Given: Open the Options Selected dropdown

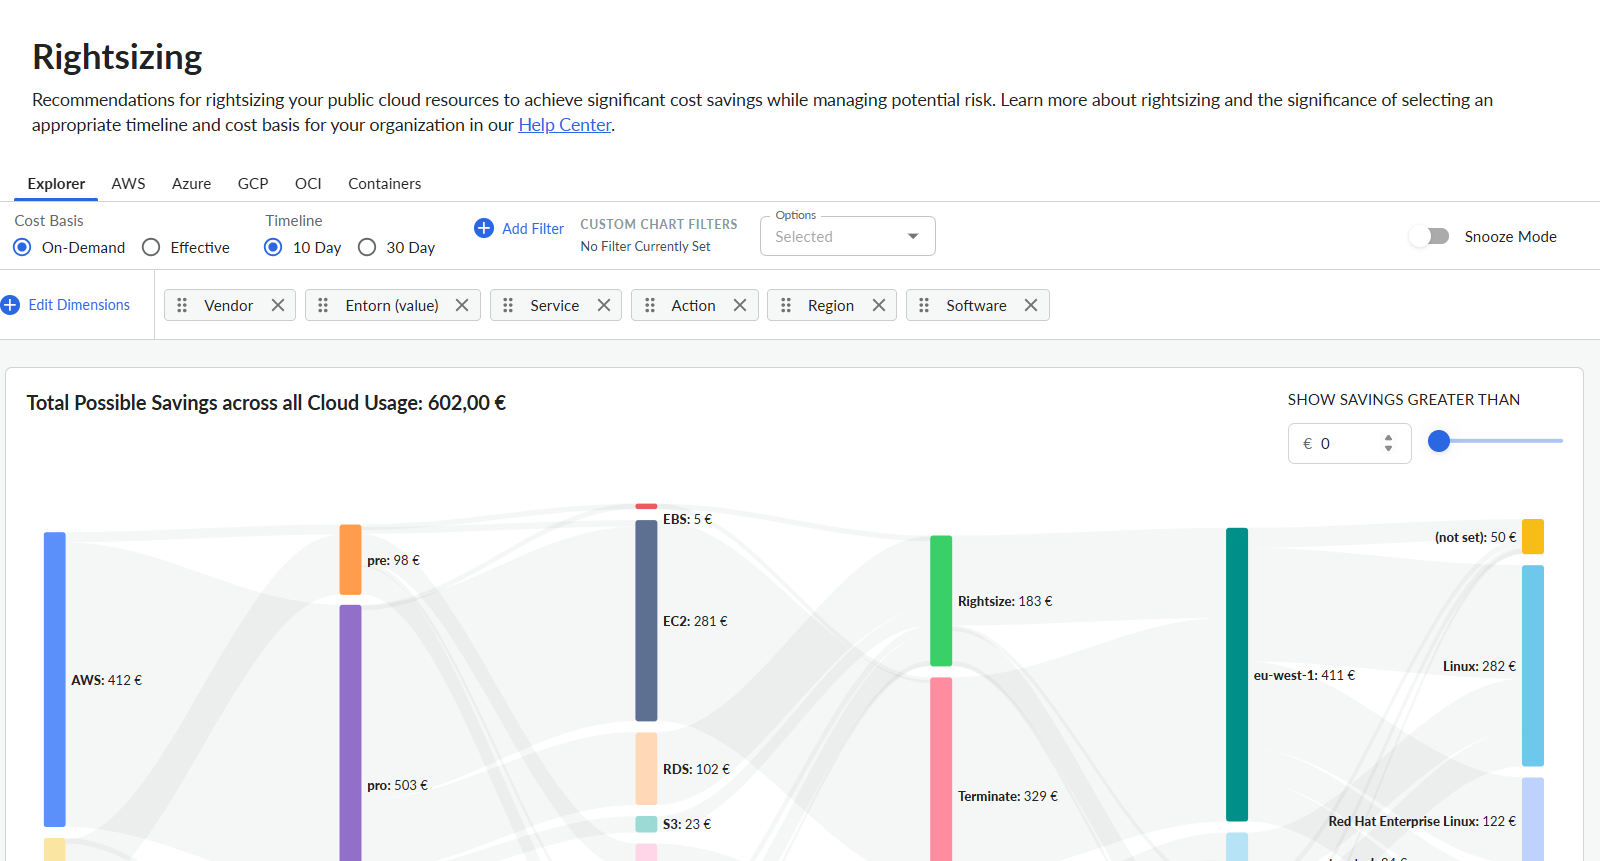Looking at the screenshot, I should [848, 237].
